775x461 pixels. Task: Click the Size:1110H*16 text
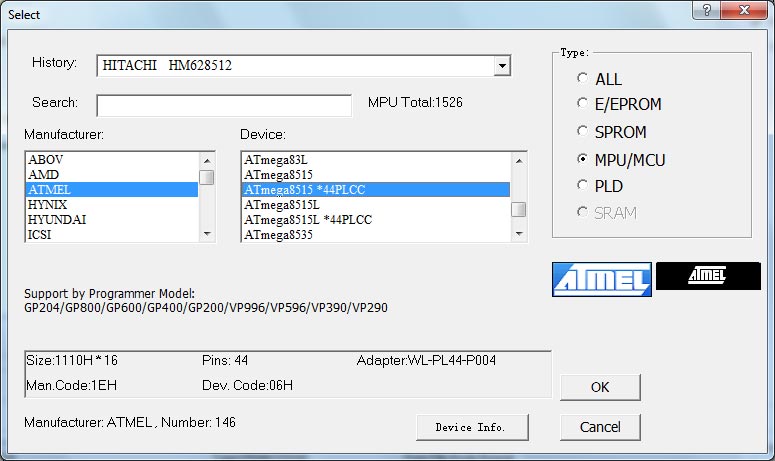coord(72,360)
